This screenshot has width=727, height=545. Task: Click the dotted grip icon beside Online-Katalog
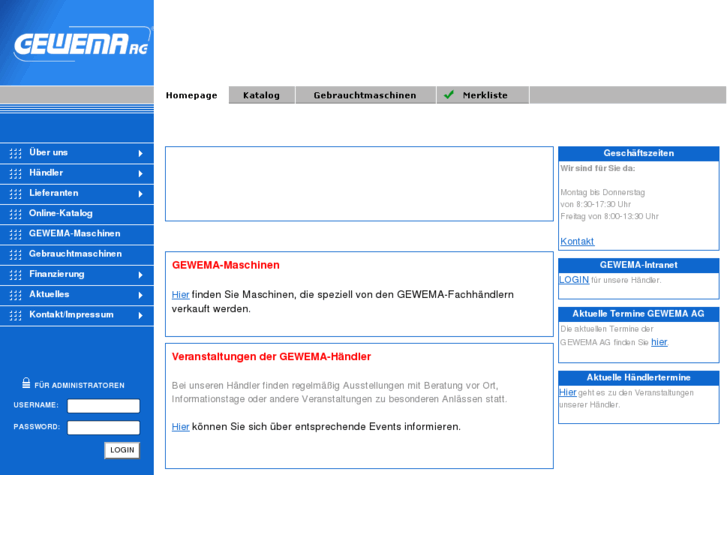pos(15,214)
